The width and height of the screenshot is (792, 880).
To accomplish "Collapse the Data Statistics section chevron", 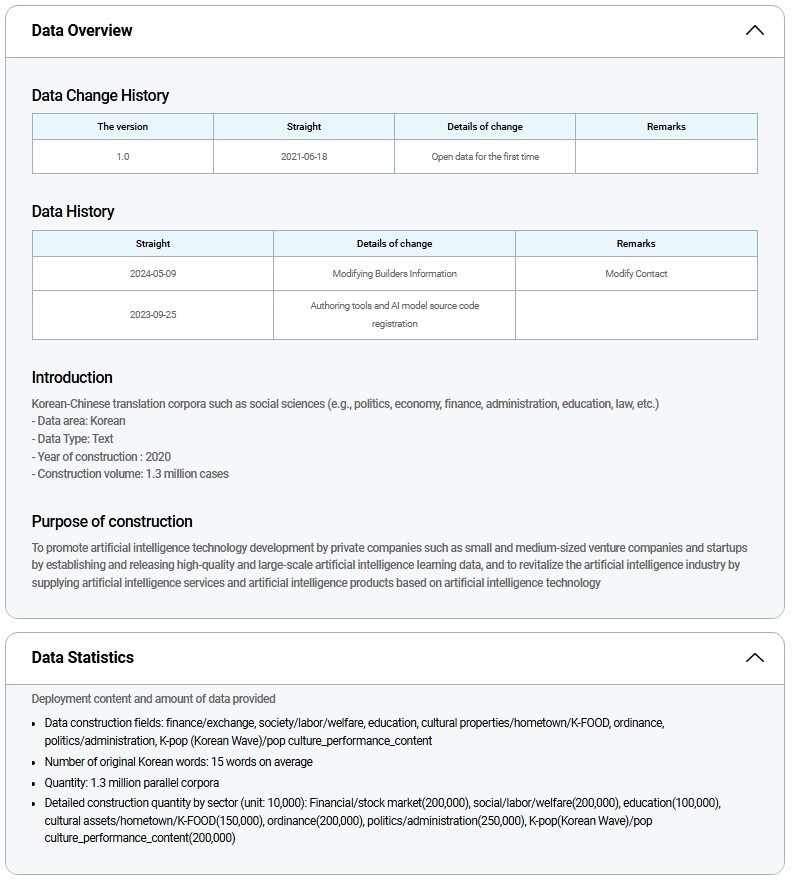I will 754,657.
